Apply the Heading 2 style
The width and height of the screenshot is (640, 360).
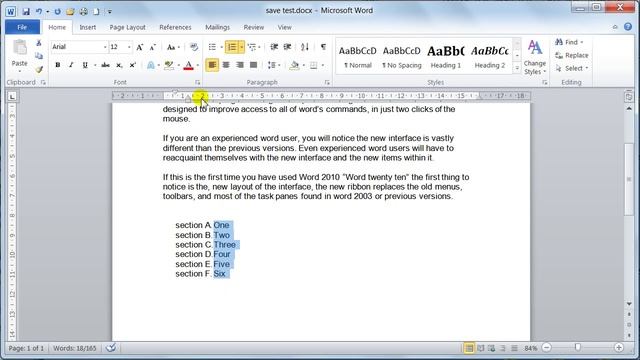pos(490,57)
